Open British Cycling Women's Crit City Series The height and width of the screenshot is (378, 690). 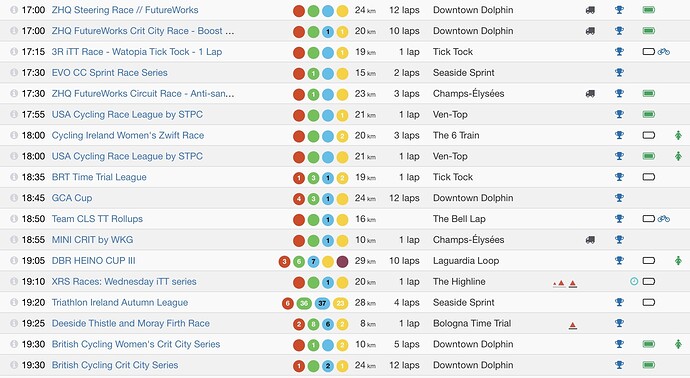(136, 344)
